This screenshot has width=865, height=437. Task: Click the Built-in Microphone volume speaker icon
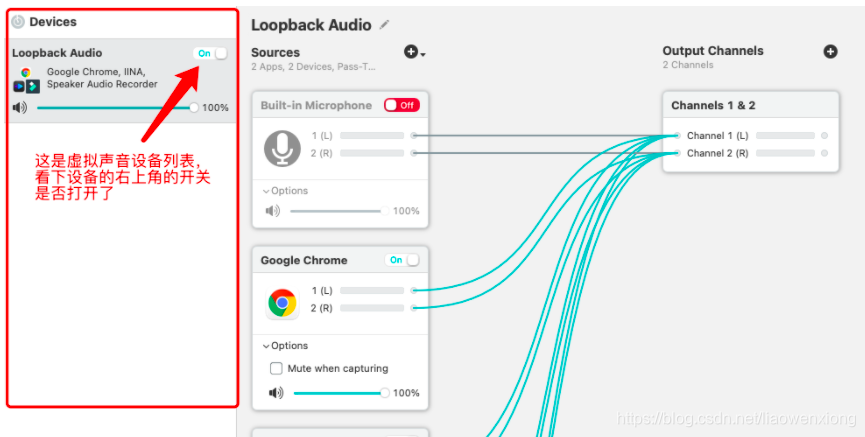(x=273, y=211)
